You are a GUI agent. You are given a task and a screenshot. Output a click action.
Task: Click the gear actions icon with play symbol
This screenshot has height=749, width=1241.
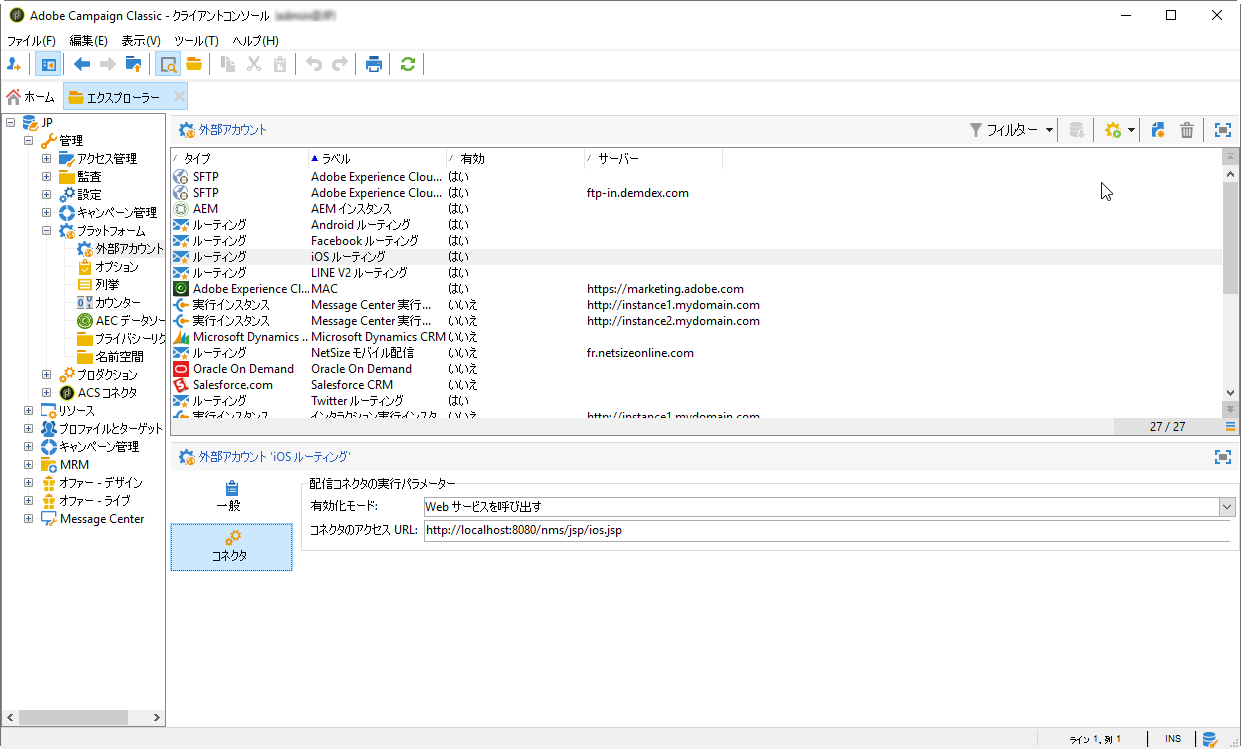[x=1113, y=130]
